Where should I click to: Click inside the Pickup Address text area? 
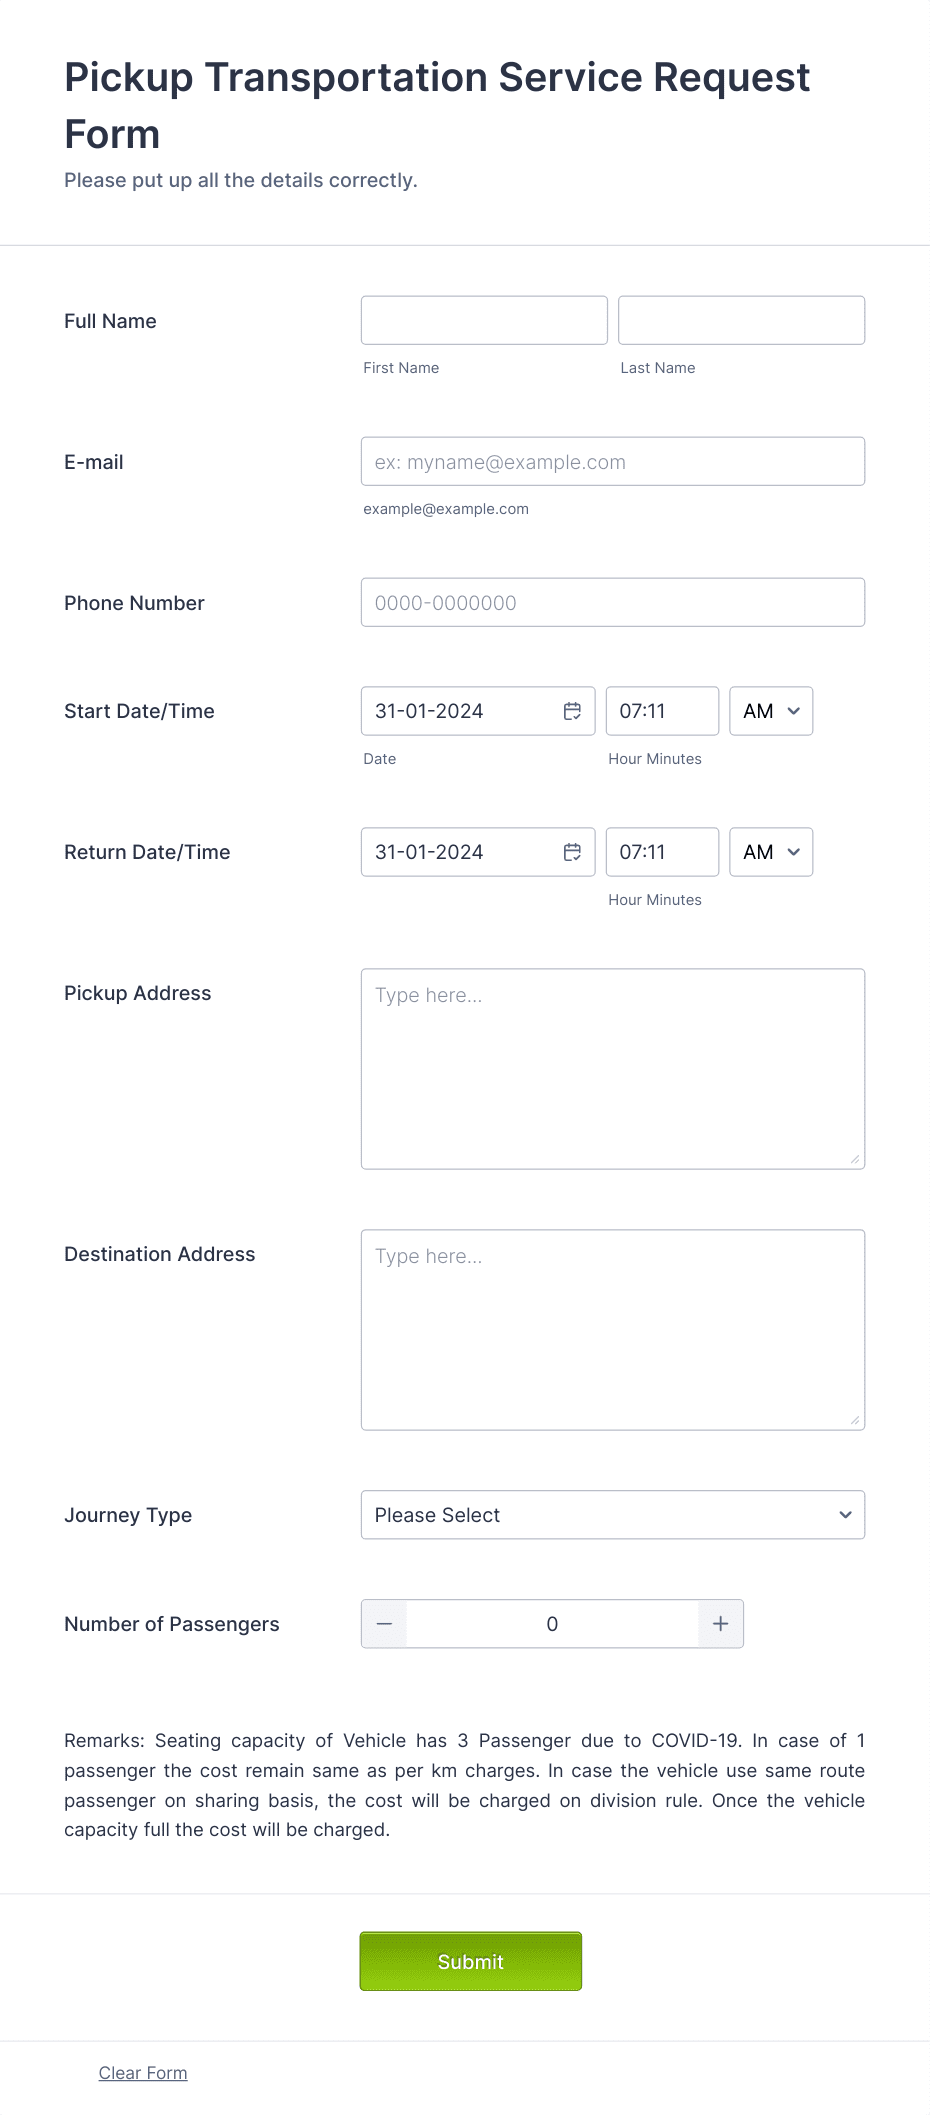(612, 1065)
